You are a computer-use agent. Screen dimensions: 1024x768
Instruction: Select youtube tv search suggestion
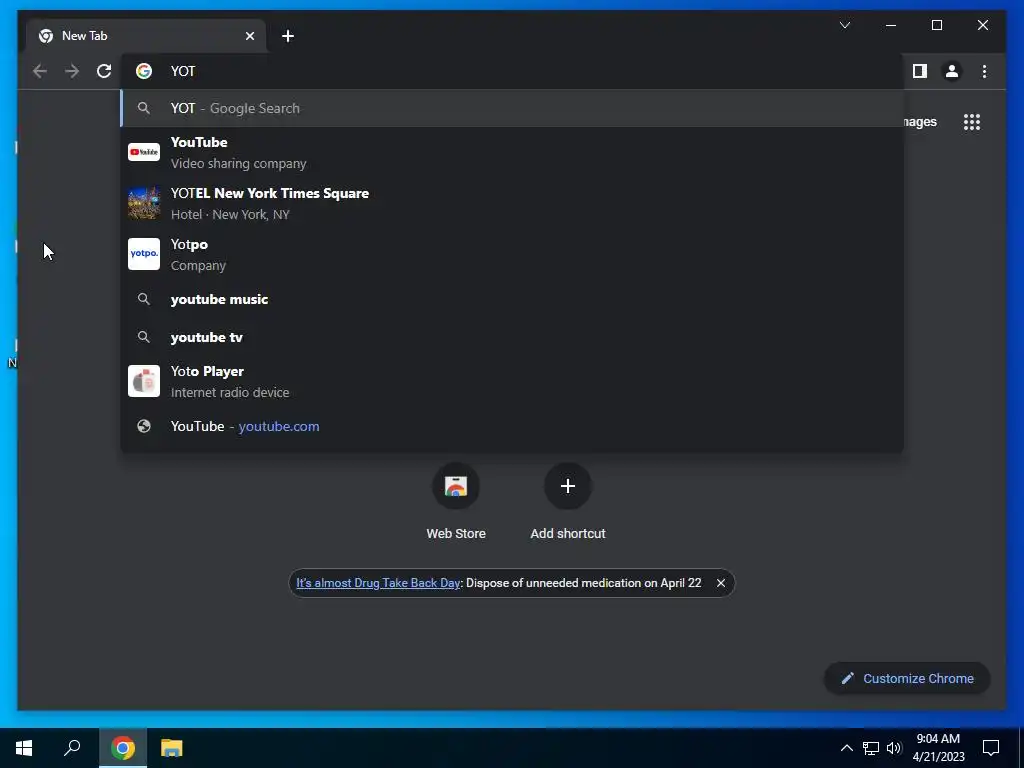512,337
